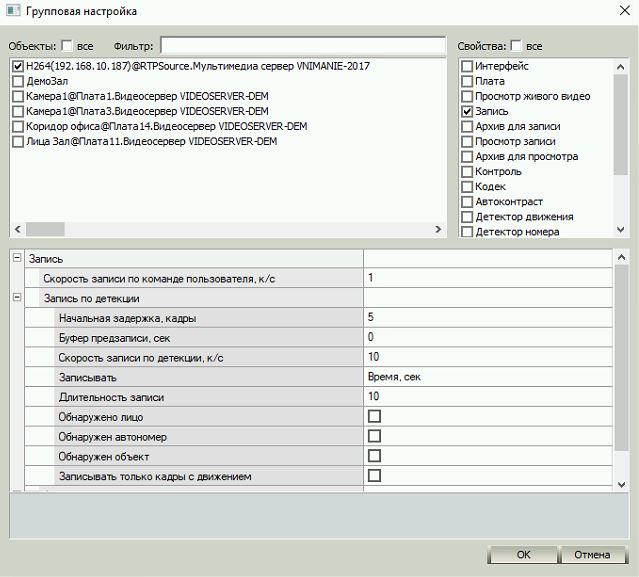Open Записывать 'Время, сек' dropdown
The width and height of the screenshot is (639, 577).
click(488, 377)
